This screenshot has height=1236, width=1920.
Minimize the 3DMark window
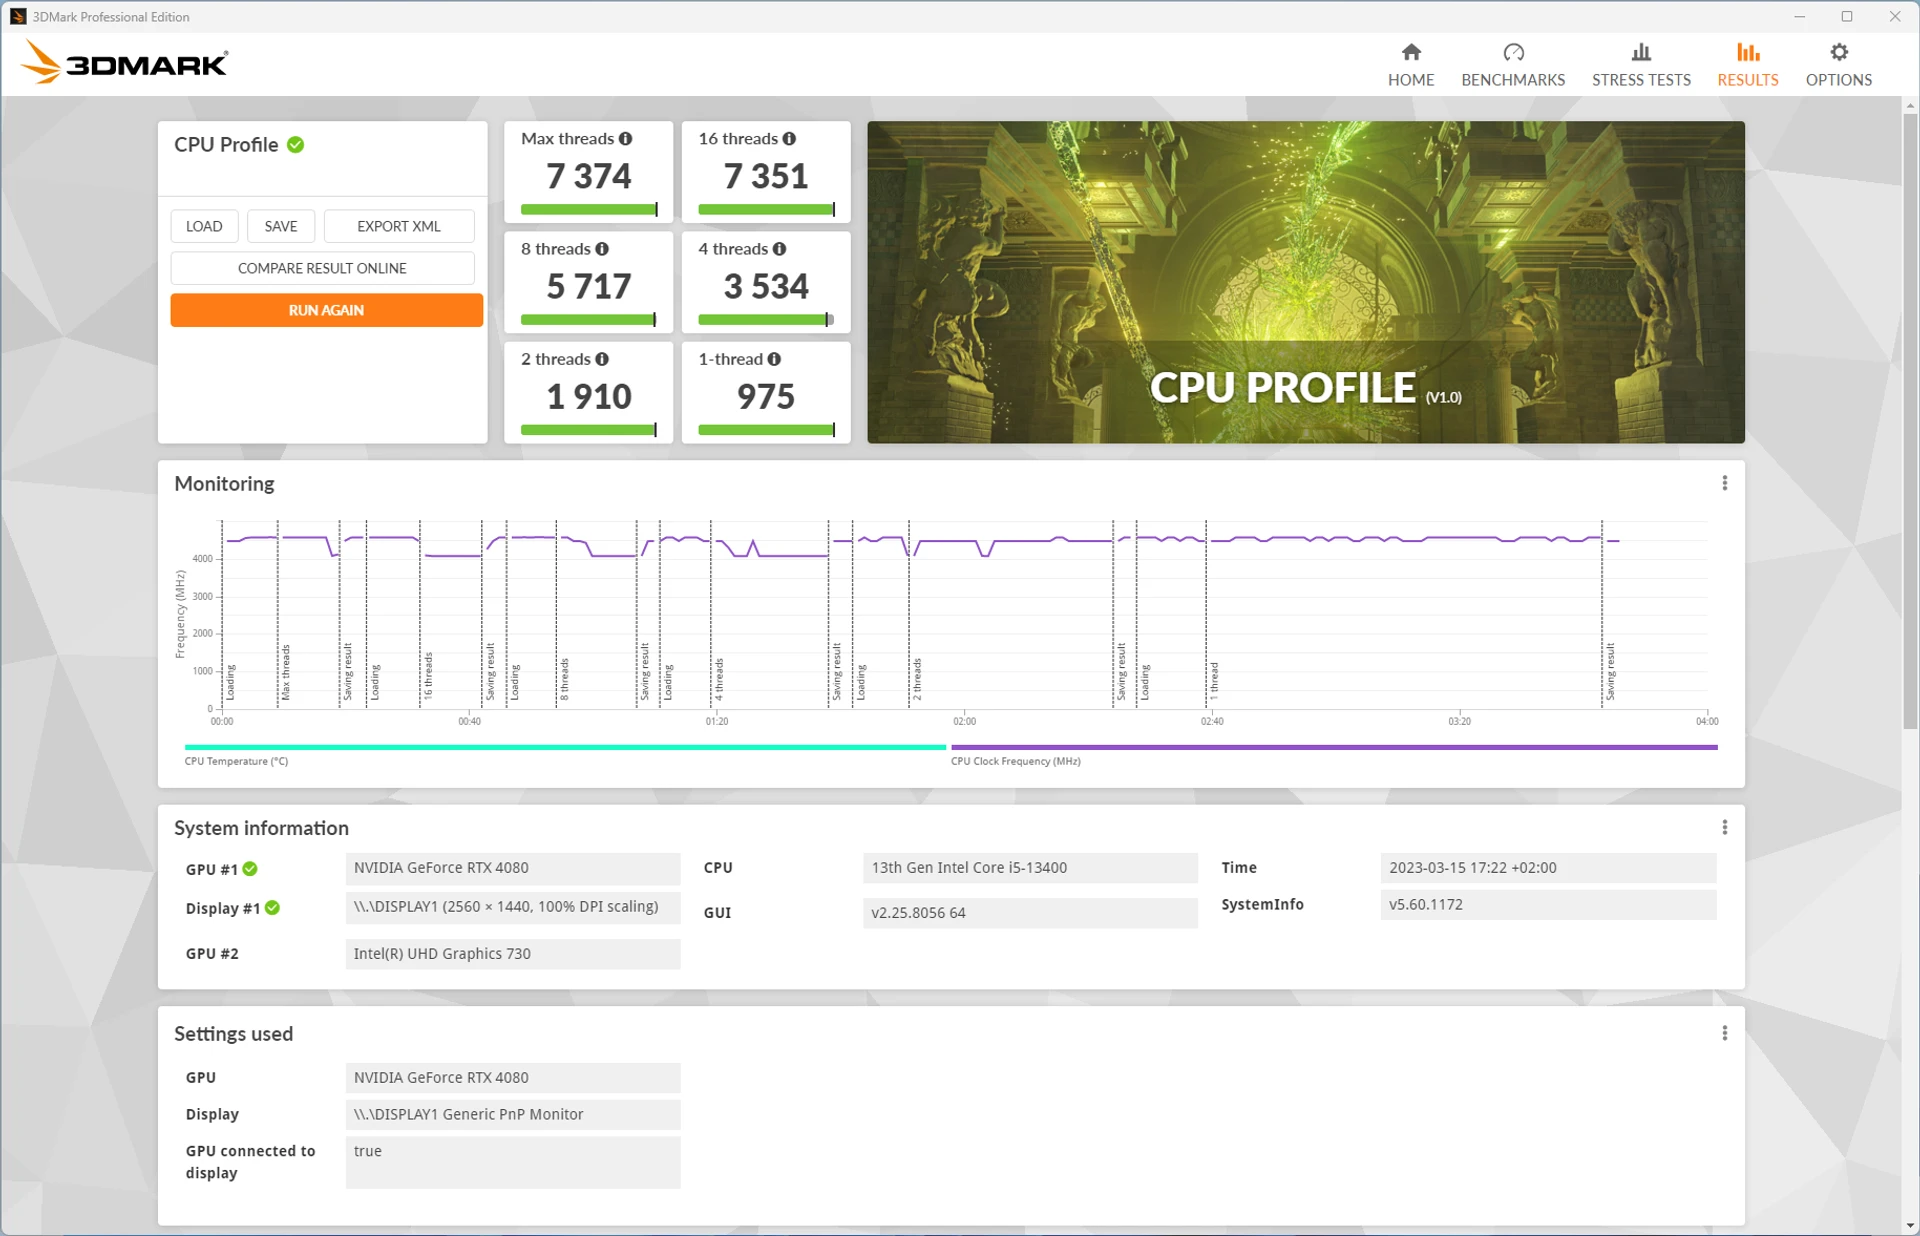[x=1799, y=16]
